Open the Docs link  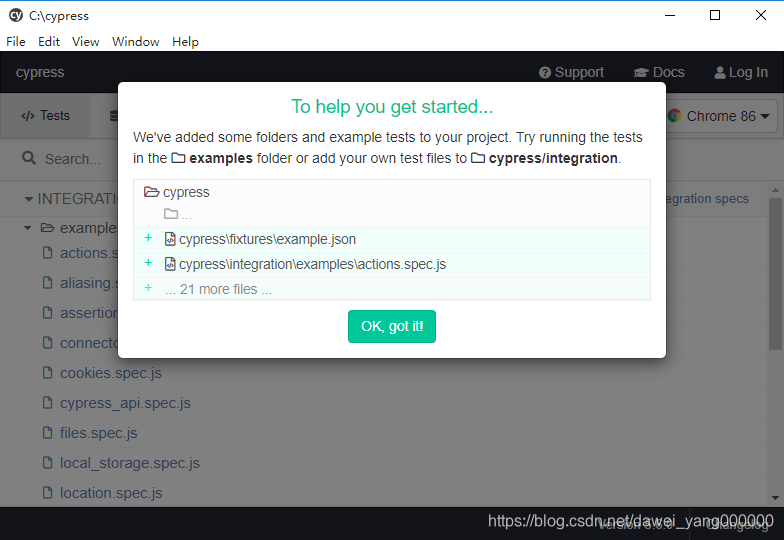pos(659,72)
